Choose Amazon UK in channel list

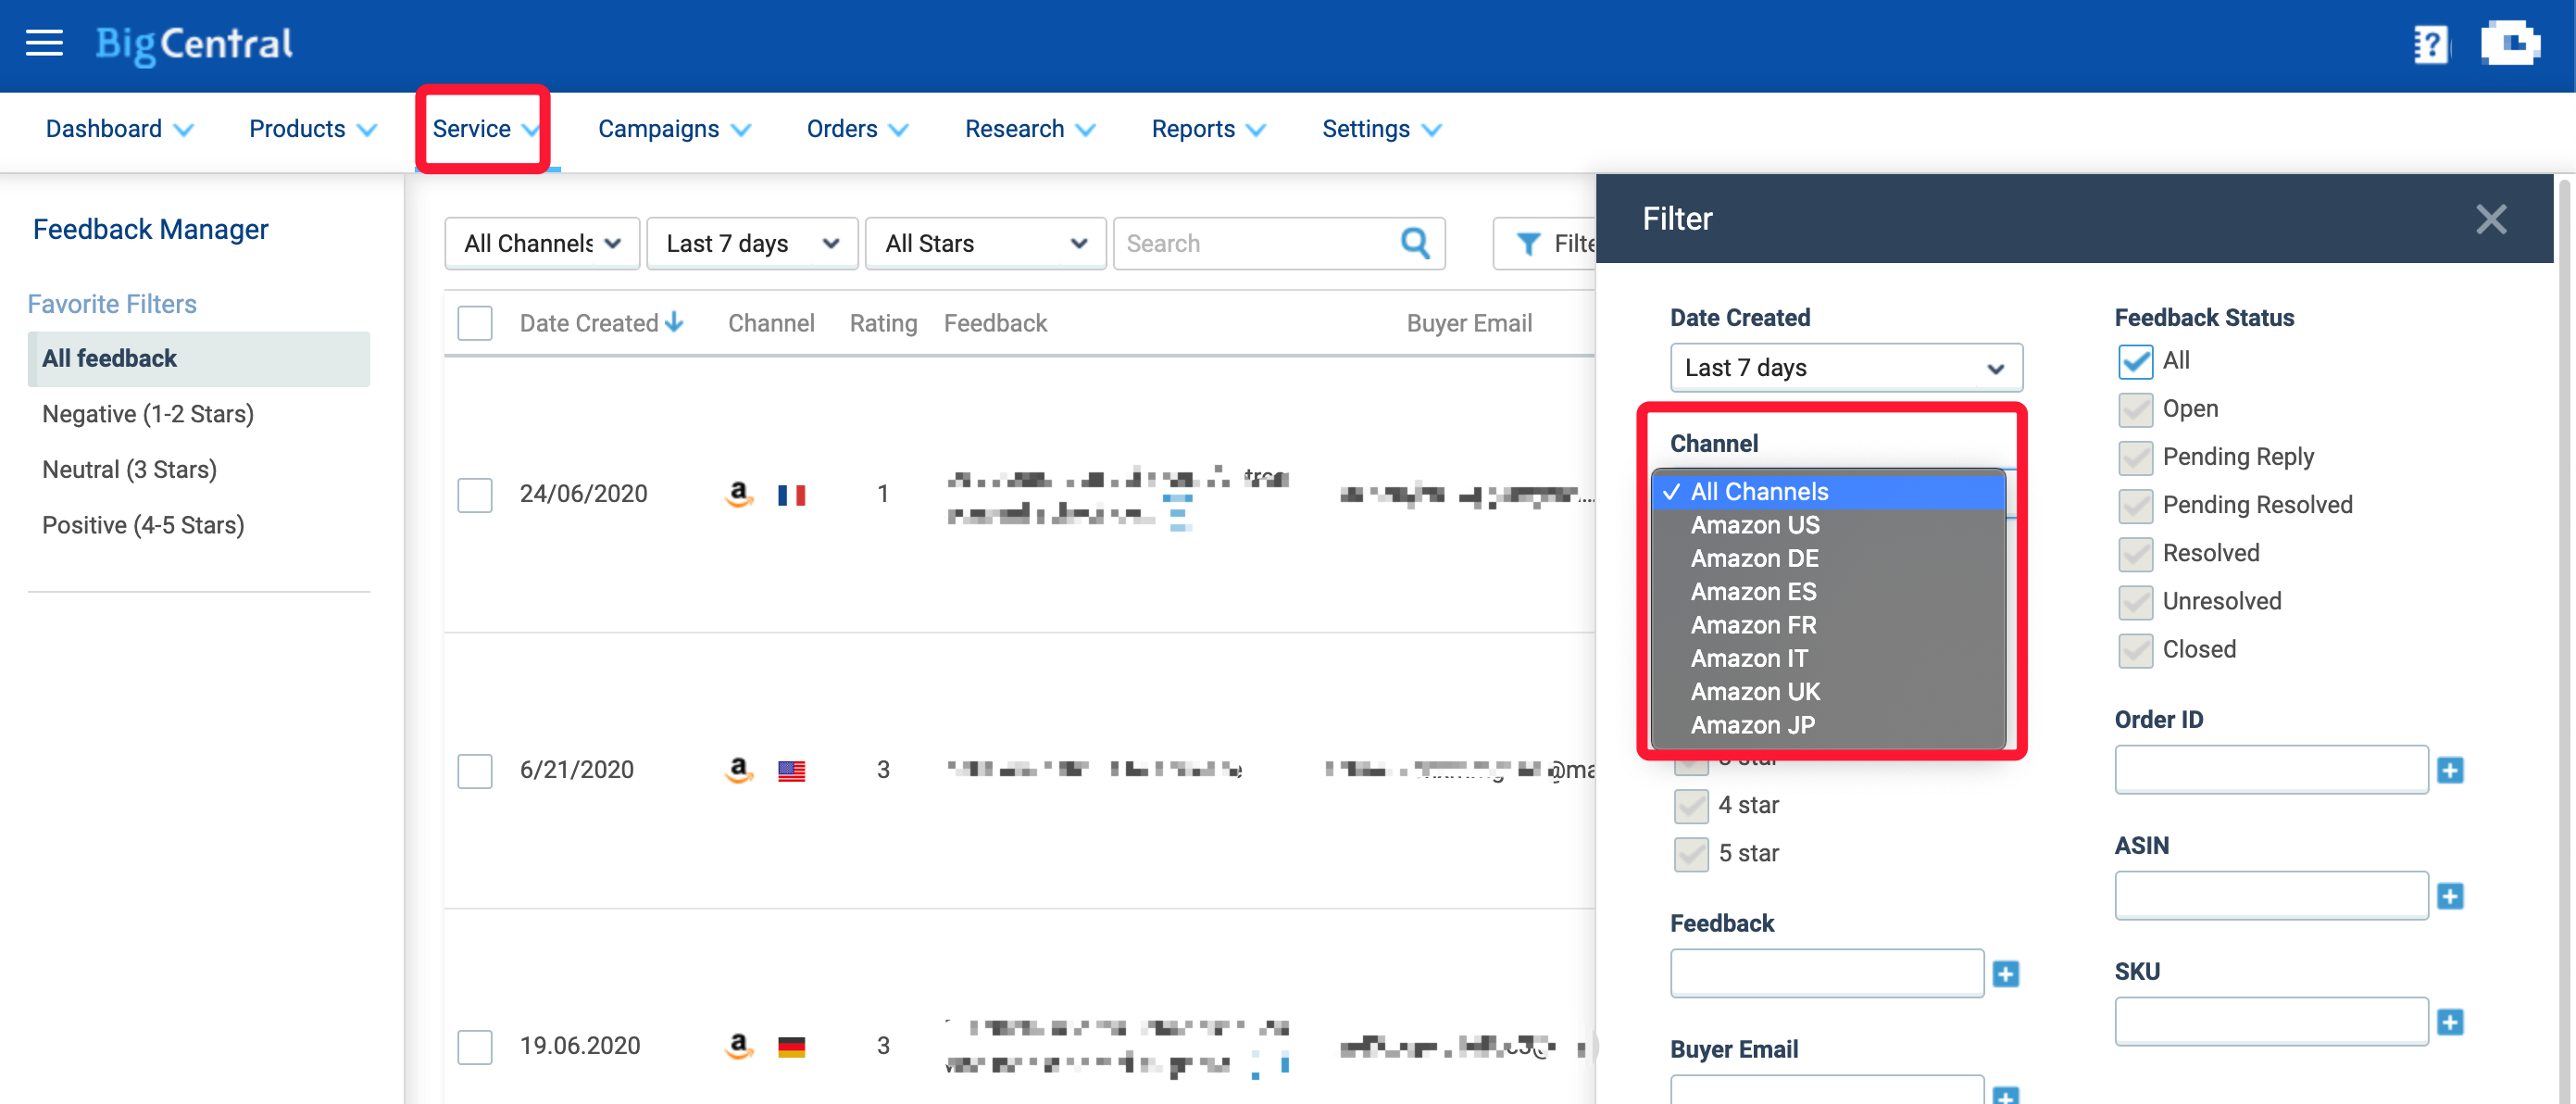(x=1828, y=691)
